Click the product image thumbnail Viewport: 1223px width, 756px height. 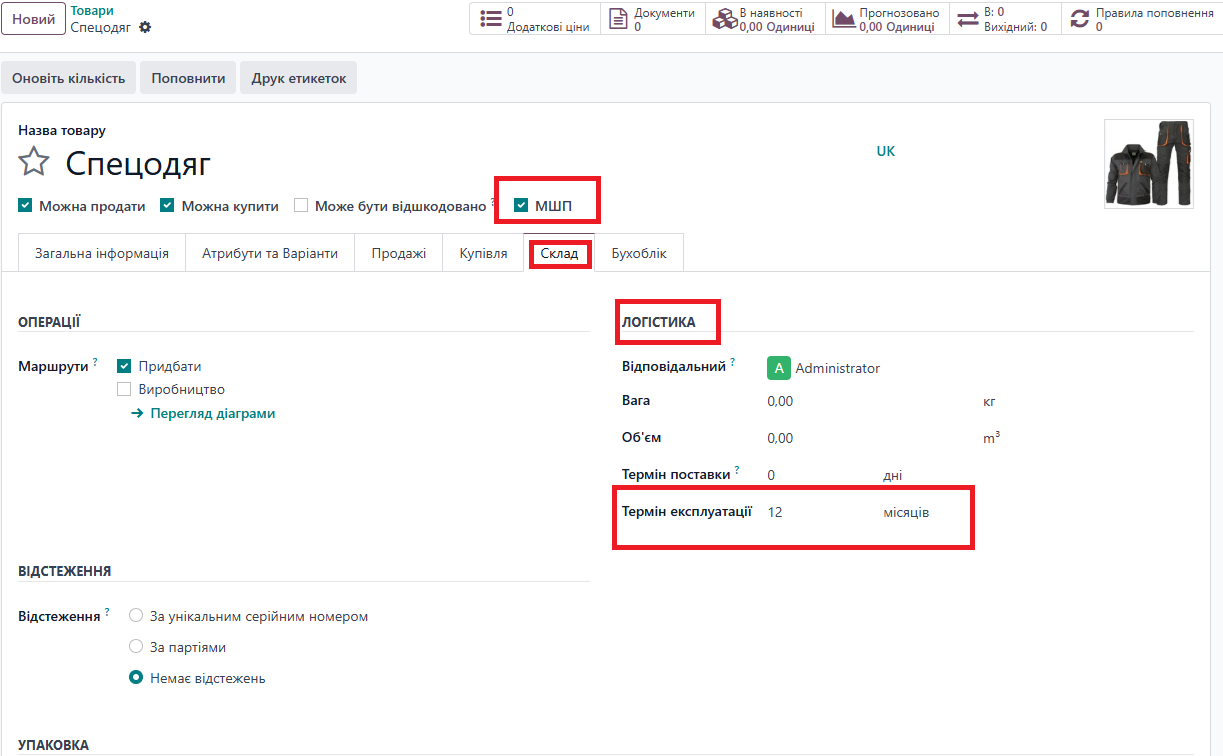[x=1148, y=164]
